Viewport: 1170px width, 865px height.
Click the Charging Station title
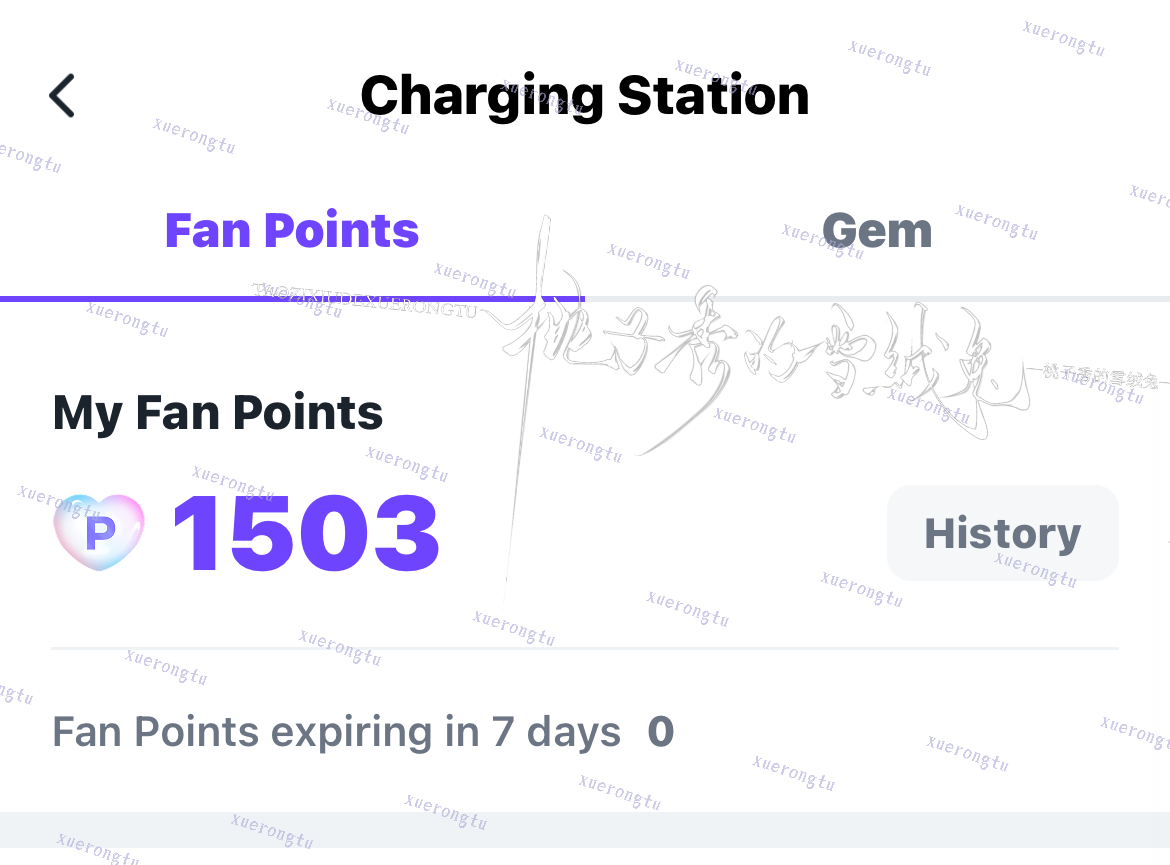[x=585, y=96]
